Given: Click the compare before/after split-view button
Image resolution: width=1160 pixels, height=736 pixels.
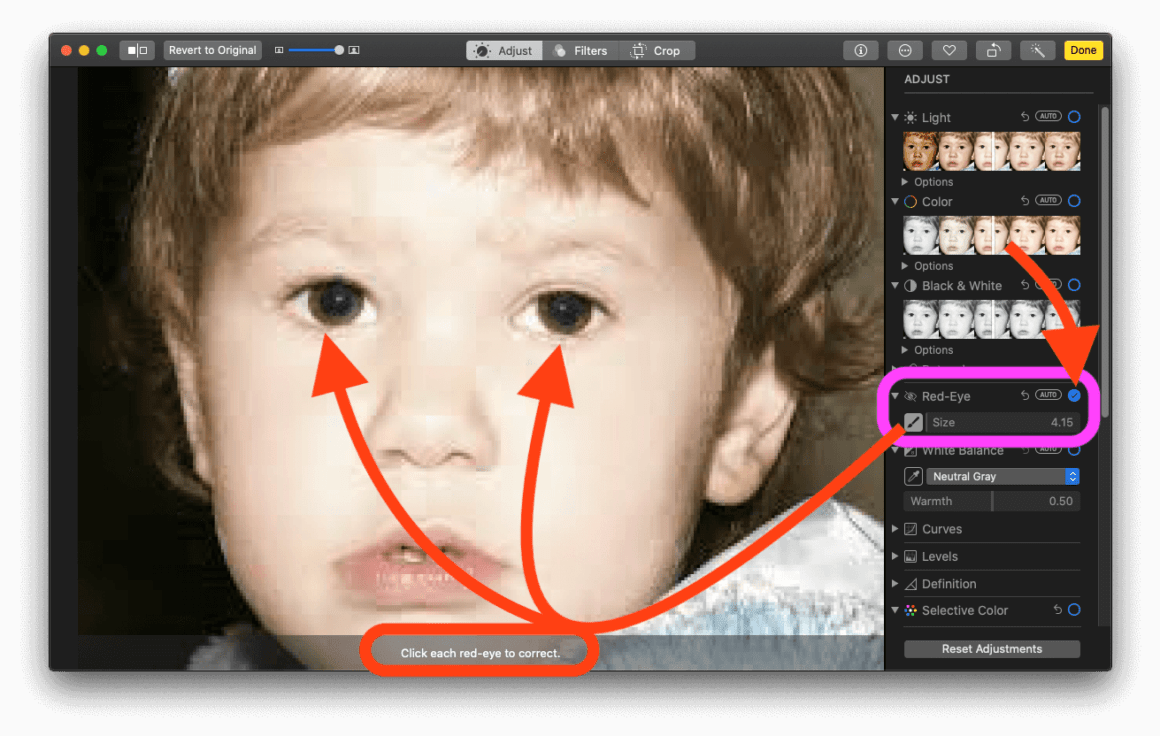Looking at the screenshot, I should point(137,50).
